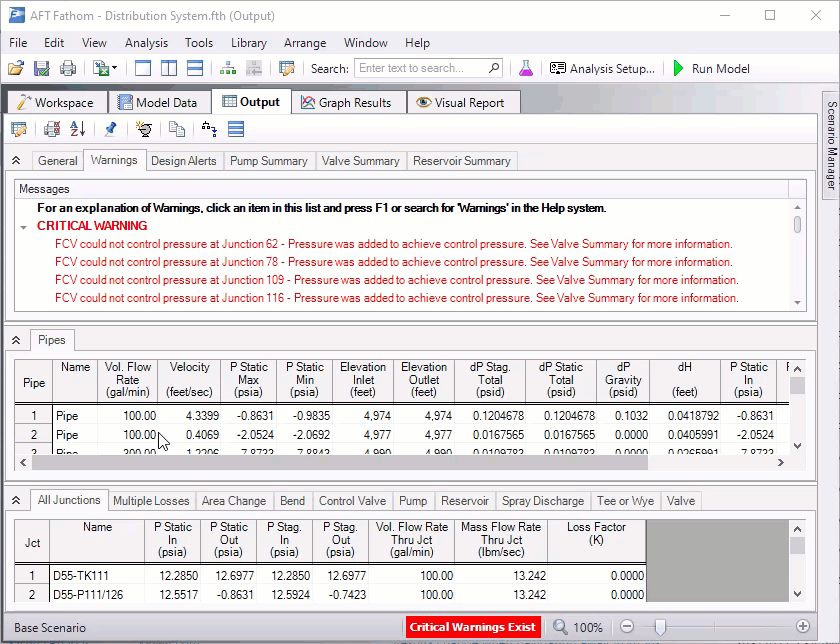840x644 pixels.
Task: Click the Print icon in main toolbar
Action: [x=68, y=69]
